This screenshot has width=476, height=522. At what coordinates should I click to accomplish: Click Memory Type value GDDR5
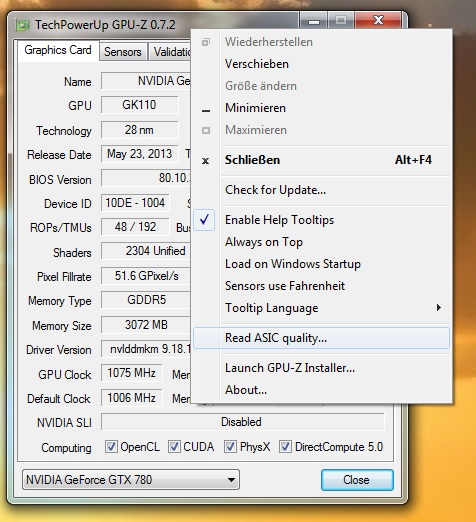(146, 300)
